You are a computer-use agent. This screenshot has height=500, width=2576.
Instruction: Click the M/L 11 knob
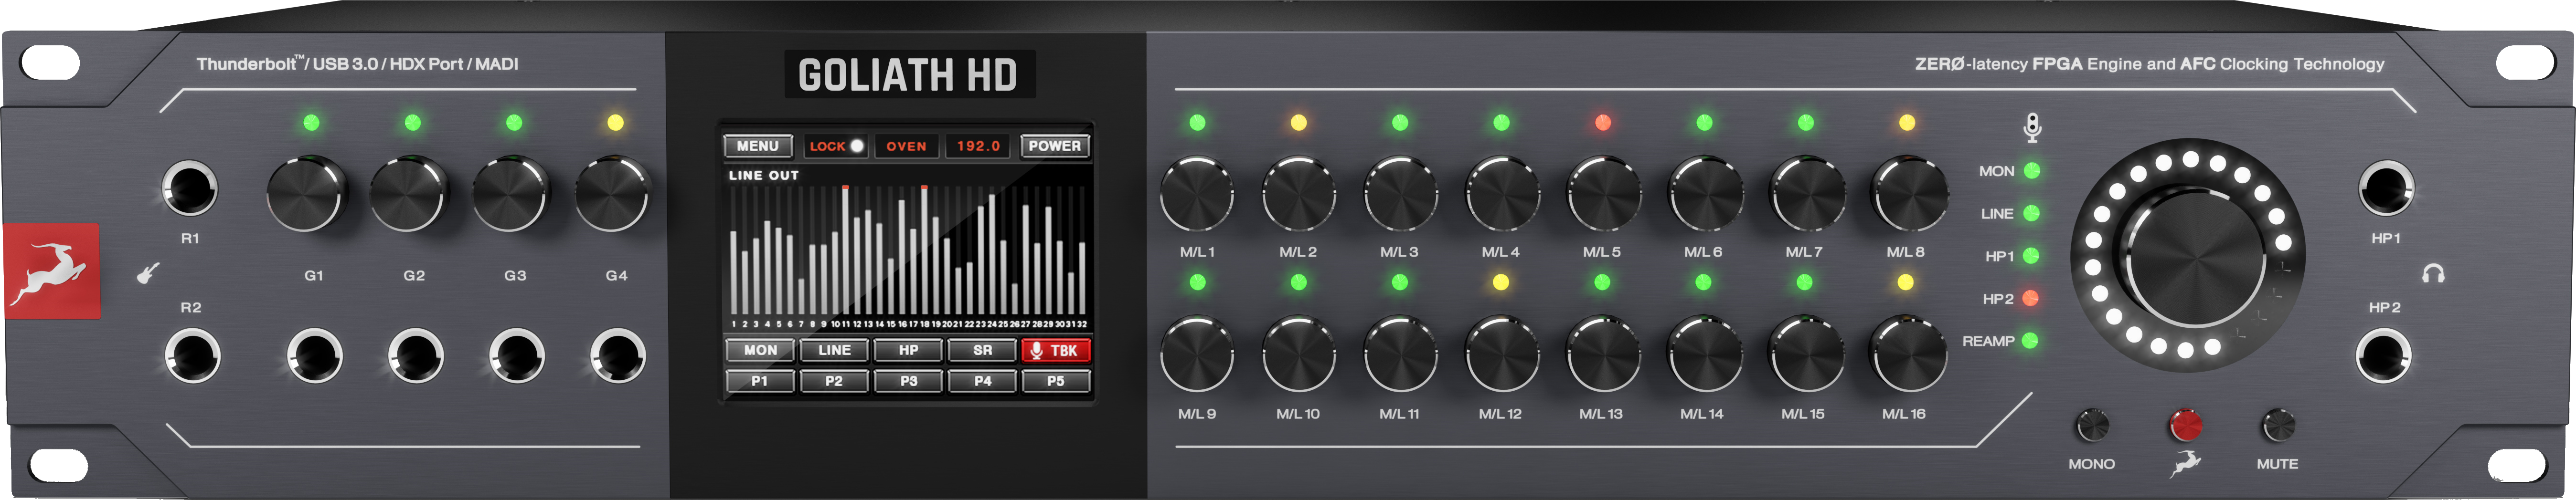click(x=1400, y=354)
